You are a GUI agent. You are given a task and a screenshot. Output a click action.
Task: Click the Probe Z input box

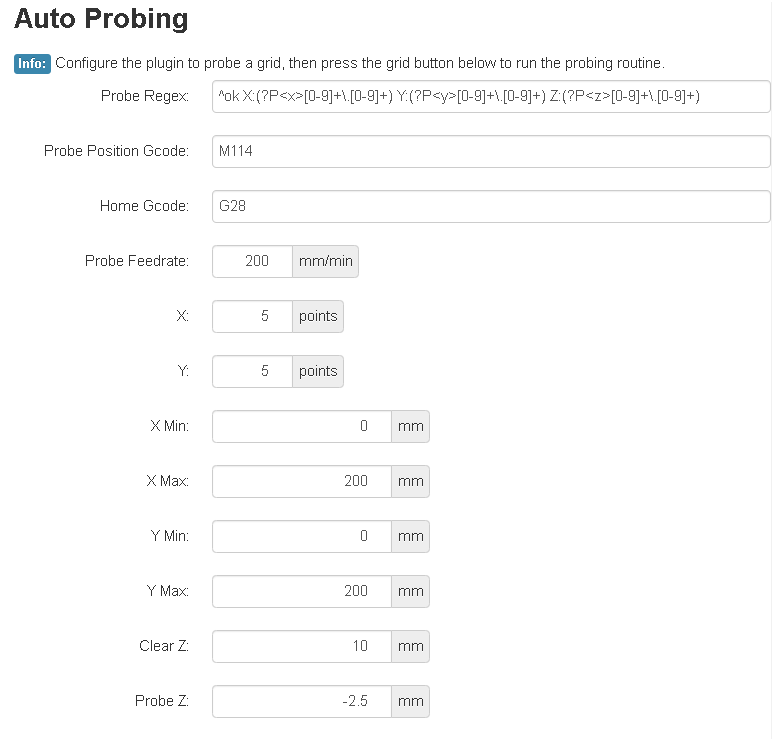[301, 701]
